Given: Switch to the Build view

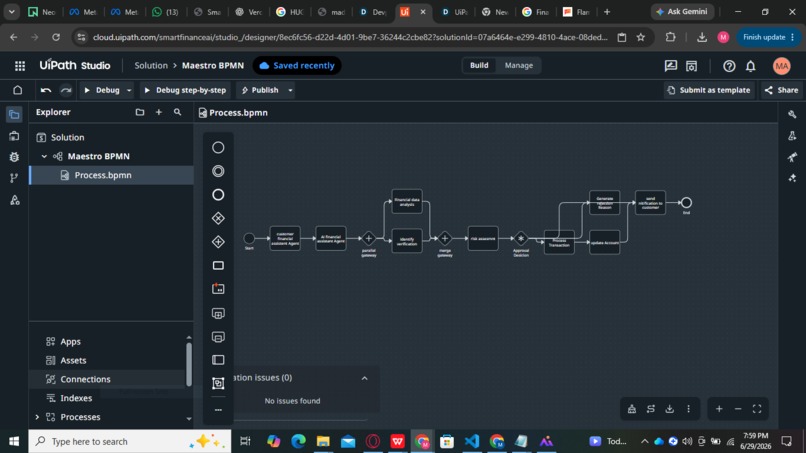Looking at the screenshot, I should [479, 65].
